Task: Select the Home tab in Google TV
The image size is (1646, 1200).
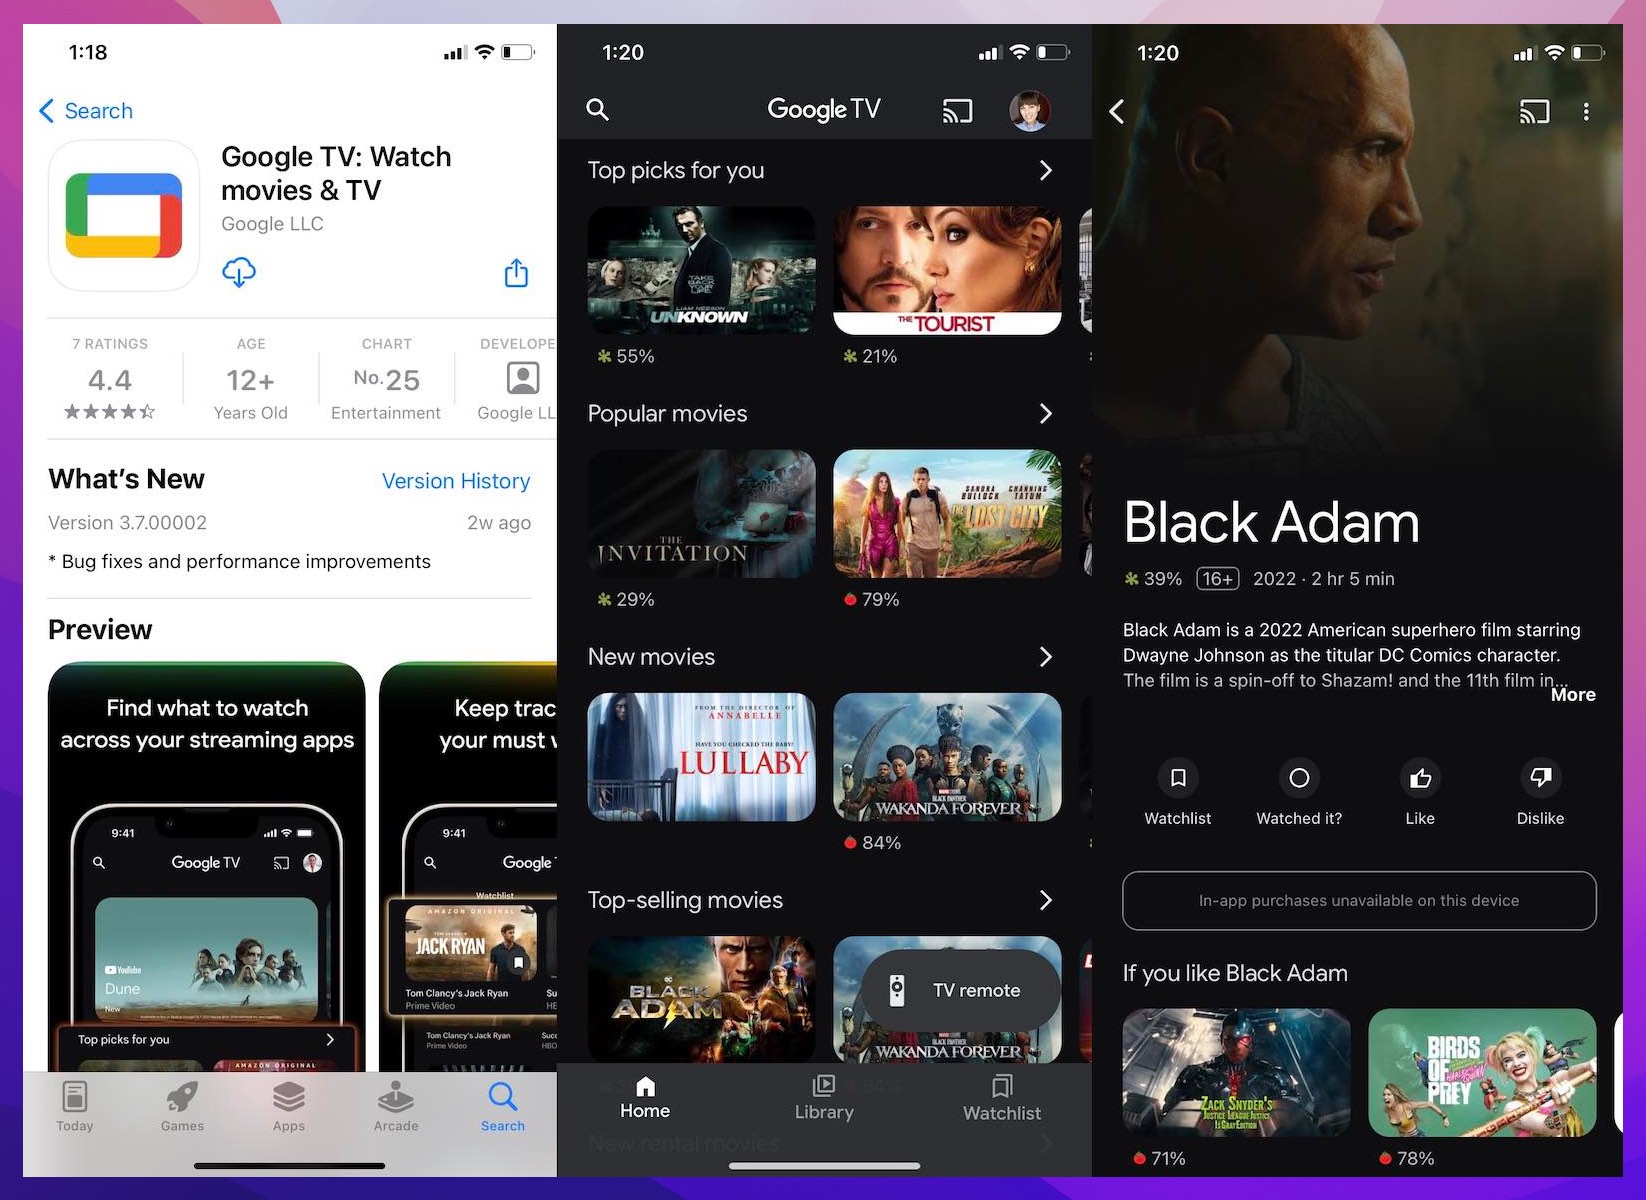Action: coord(645,1098)
